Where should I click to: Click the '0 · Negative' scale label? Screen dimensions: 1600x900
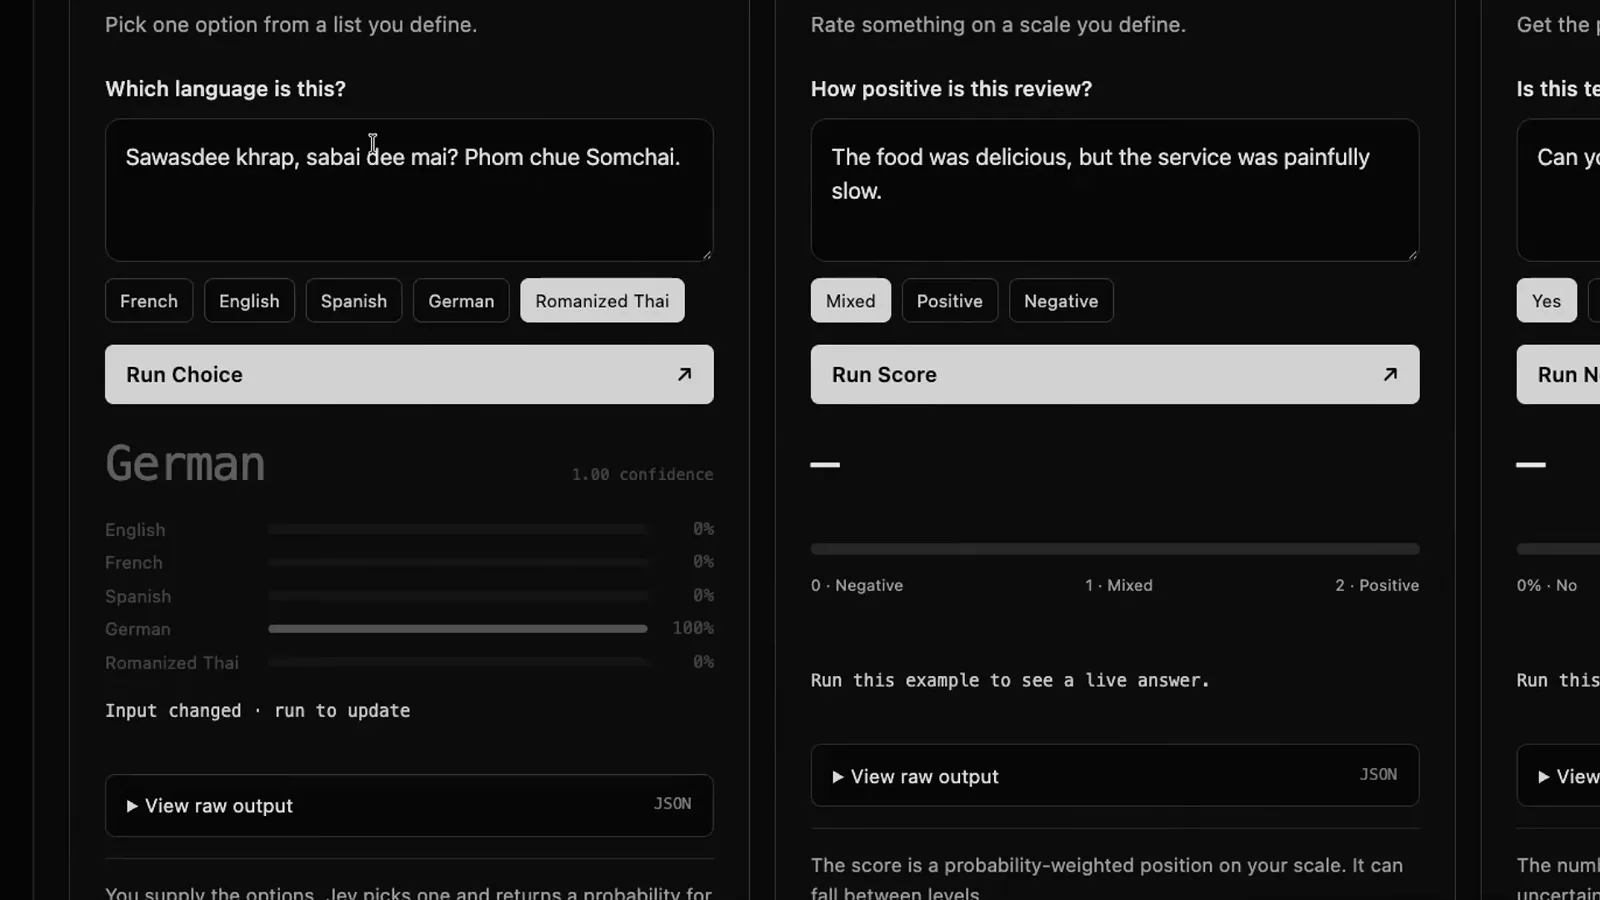(857, 585)
